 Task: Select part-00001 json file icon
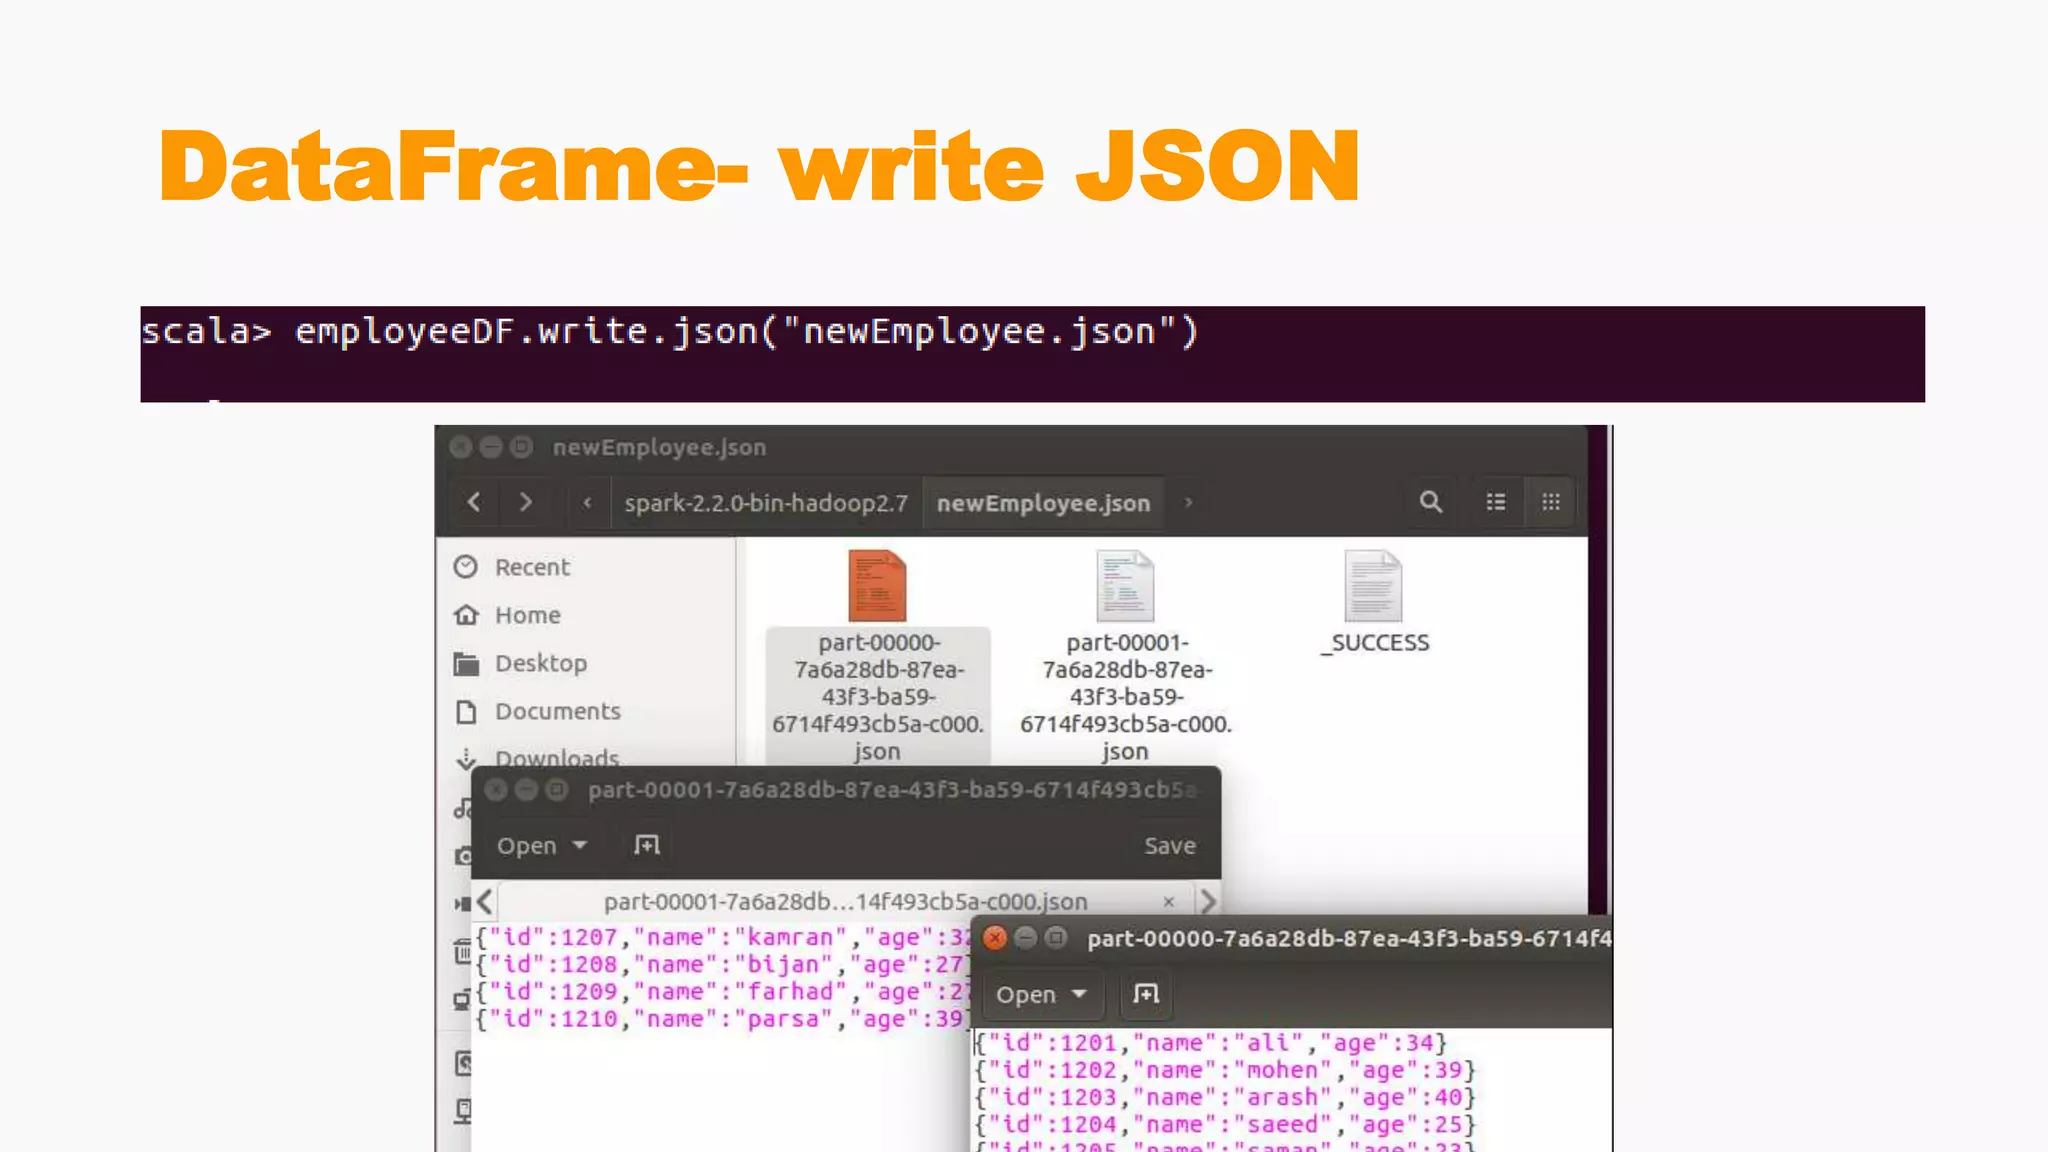tap(1125, 586)
